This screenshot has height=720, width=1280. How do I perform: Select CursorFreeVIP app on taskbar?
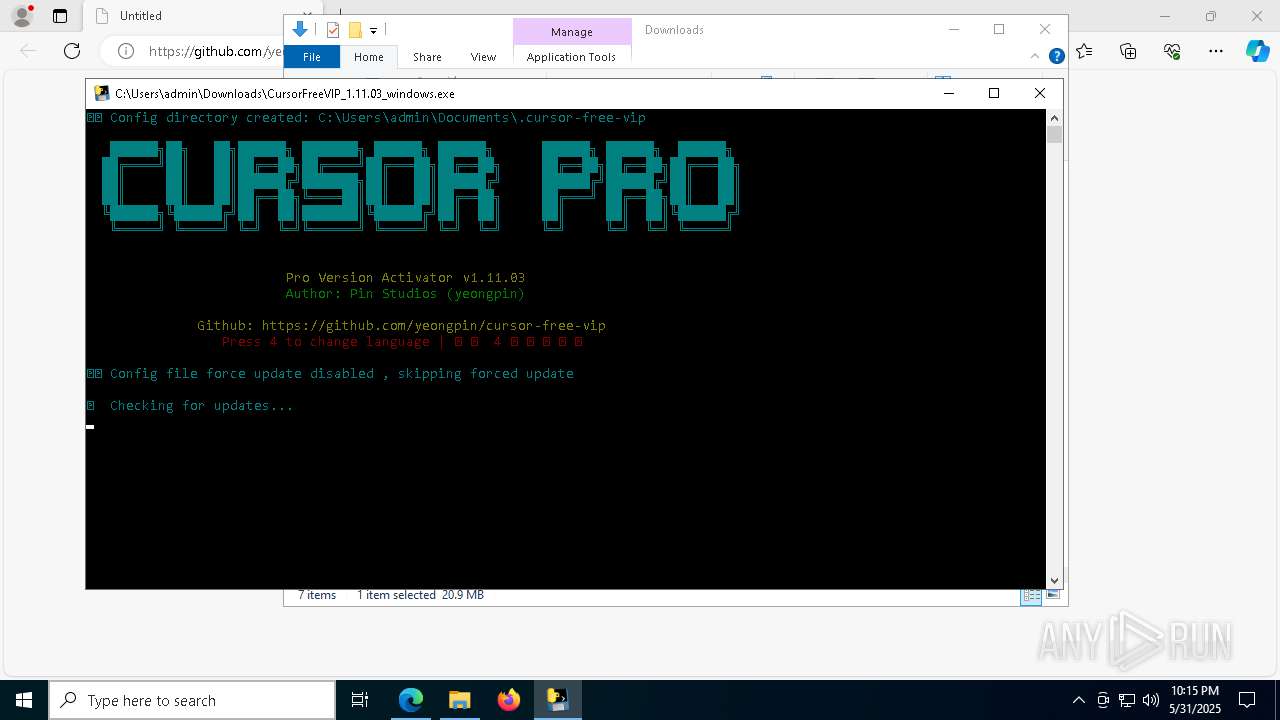click(x=557, y=700)
